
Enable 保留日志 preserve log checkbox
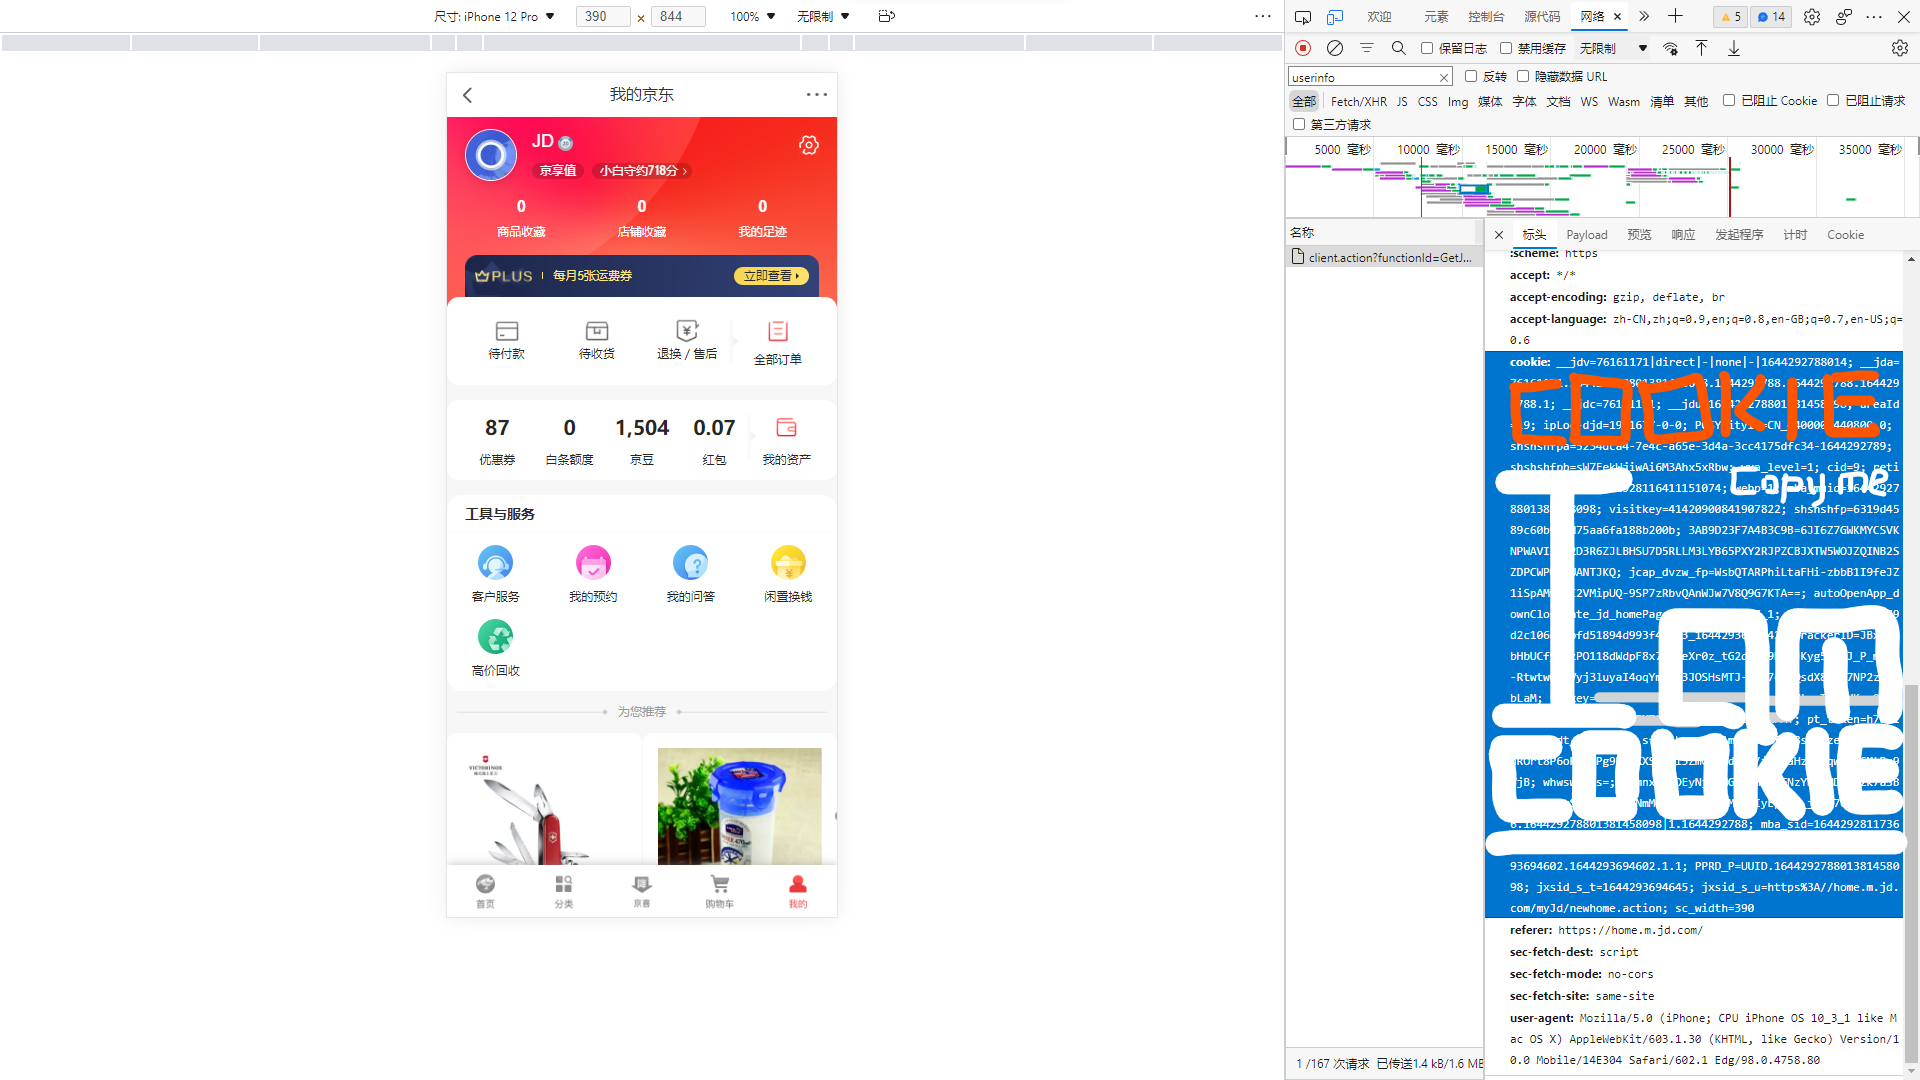(x=1427, y=48)
